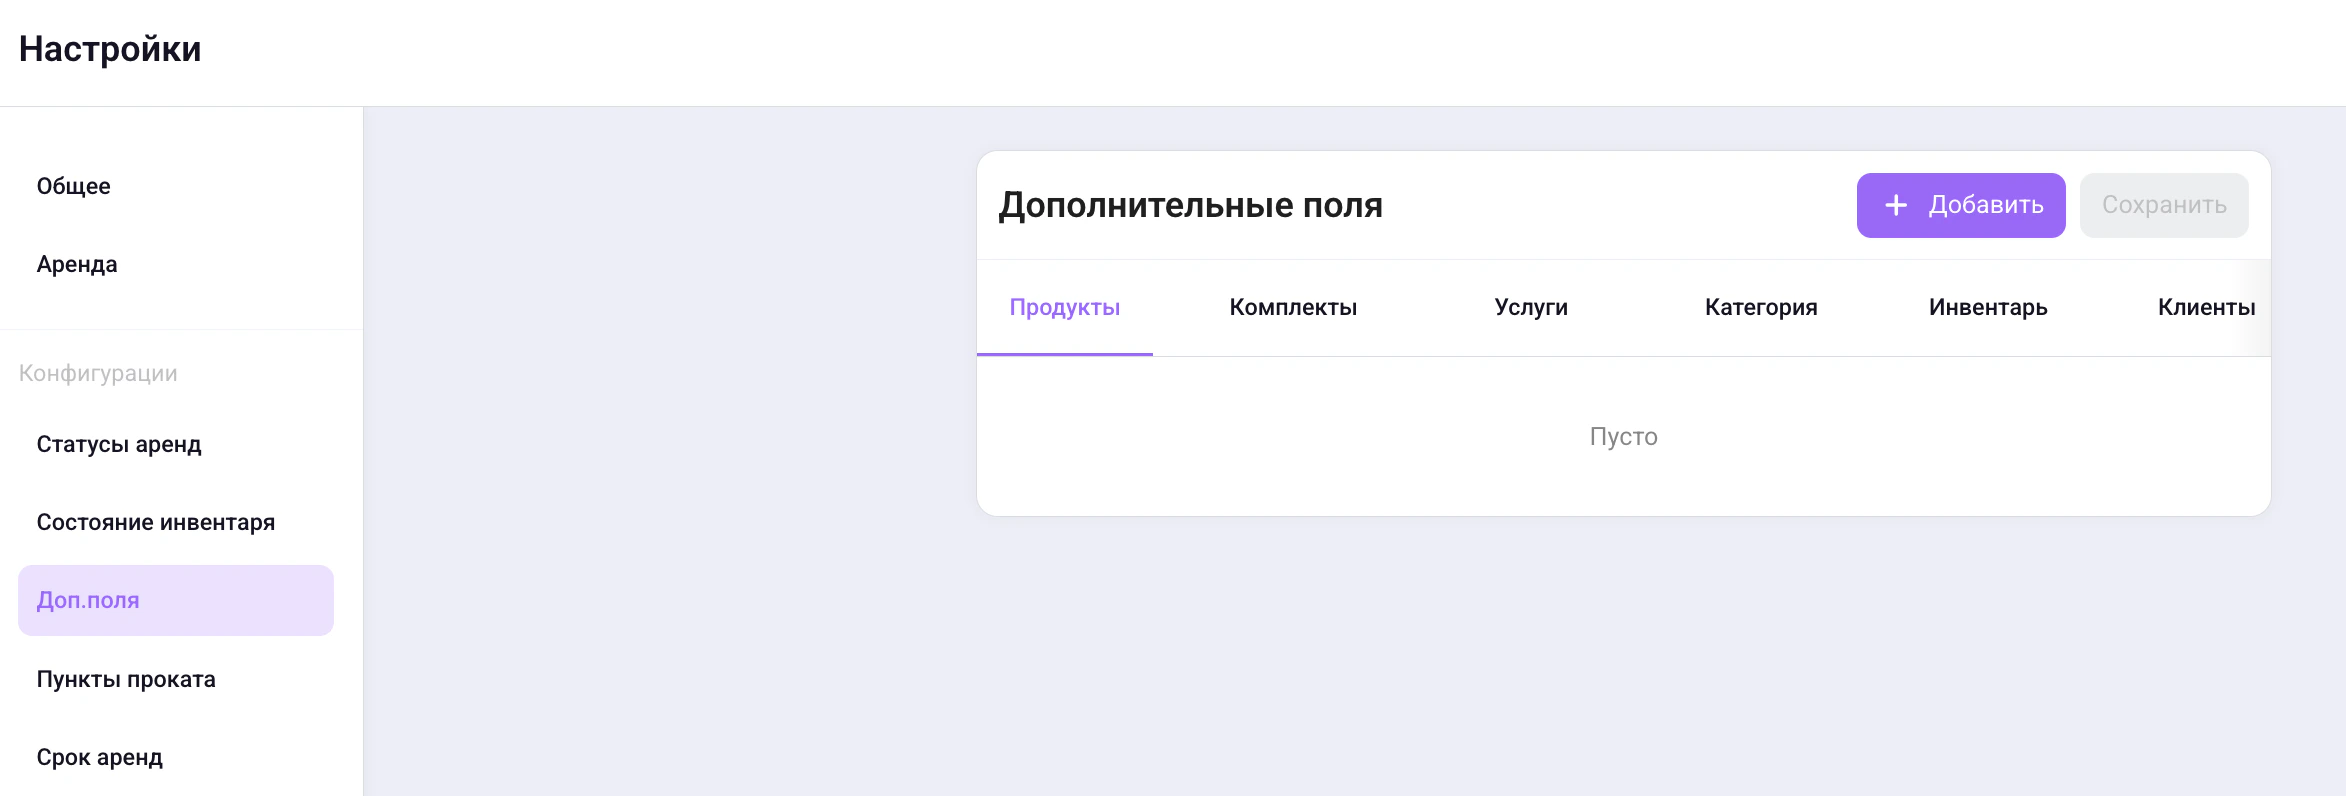The width and height of the screenshot is (2346, 796).
Task: Click the empty Пусто area
Action: coord(1623,436)
